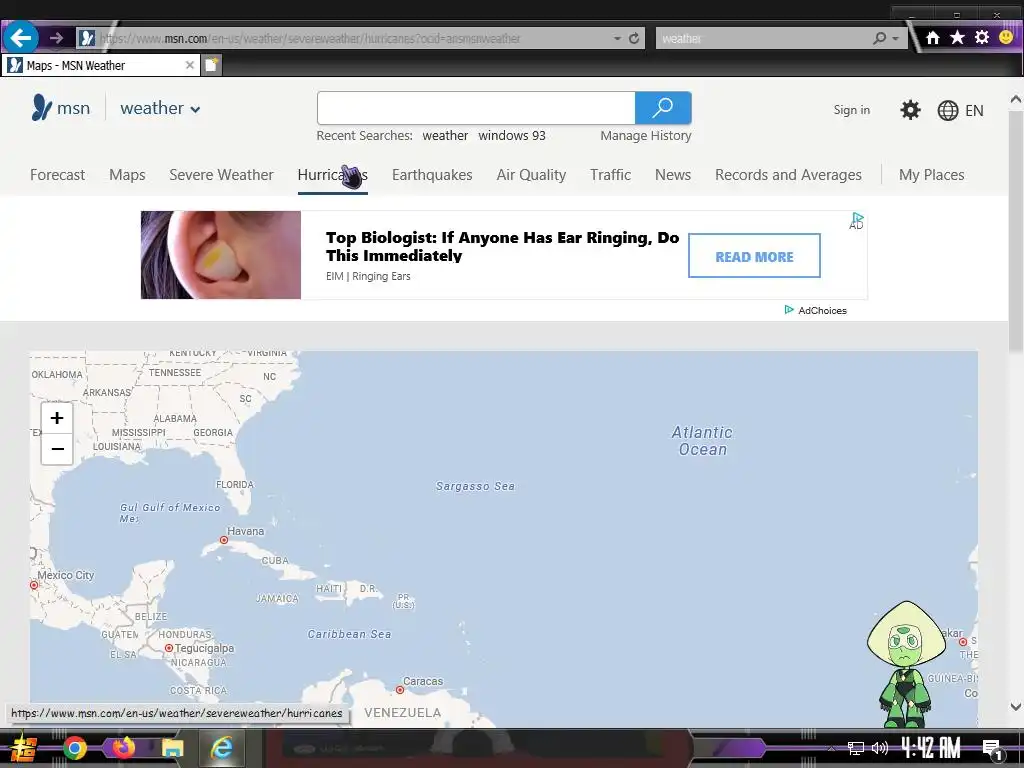Open the network tray icon
Image resolution: width=1024 pixels, height=768 pixels.
point(855,748)
